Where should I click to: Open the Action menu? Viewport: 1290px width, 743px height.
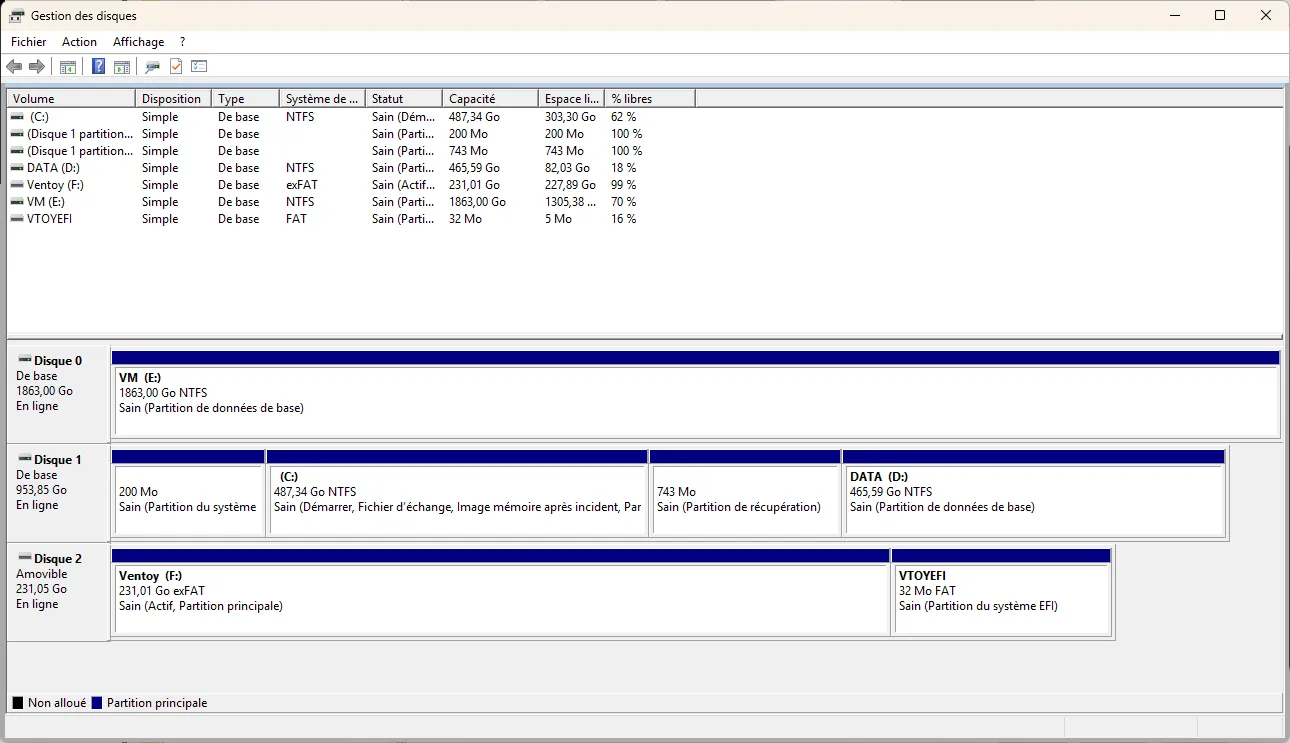[79, 42]
